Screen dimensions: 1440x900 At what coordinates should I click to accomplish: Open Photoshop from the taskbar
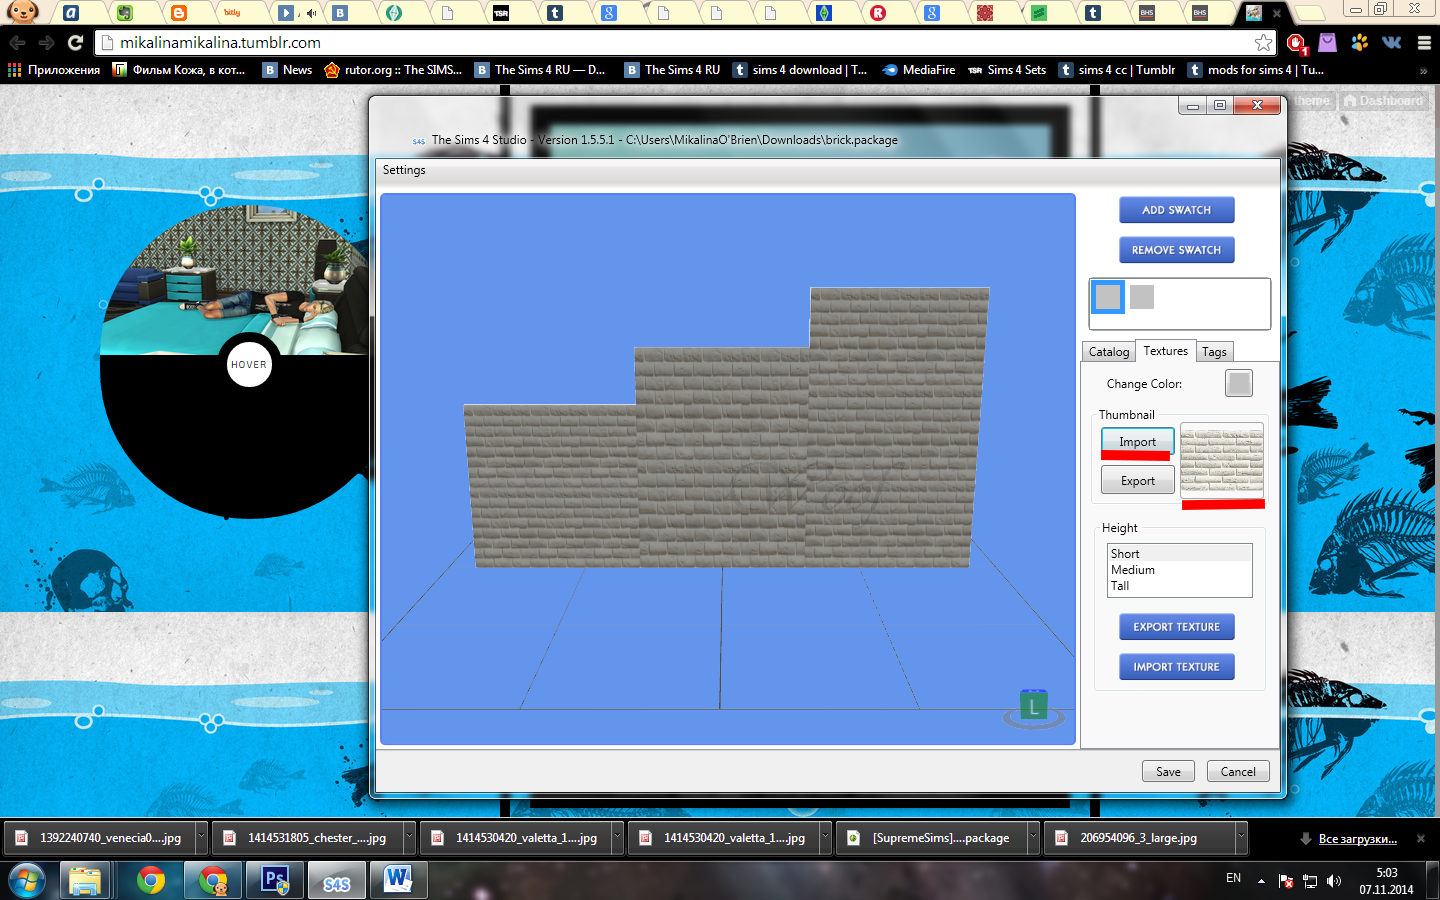click(x=275, y=880)
